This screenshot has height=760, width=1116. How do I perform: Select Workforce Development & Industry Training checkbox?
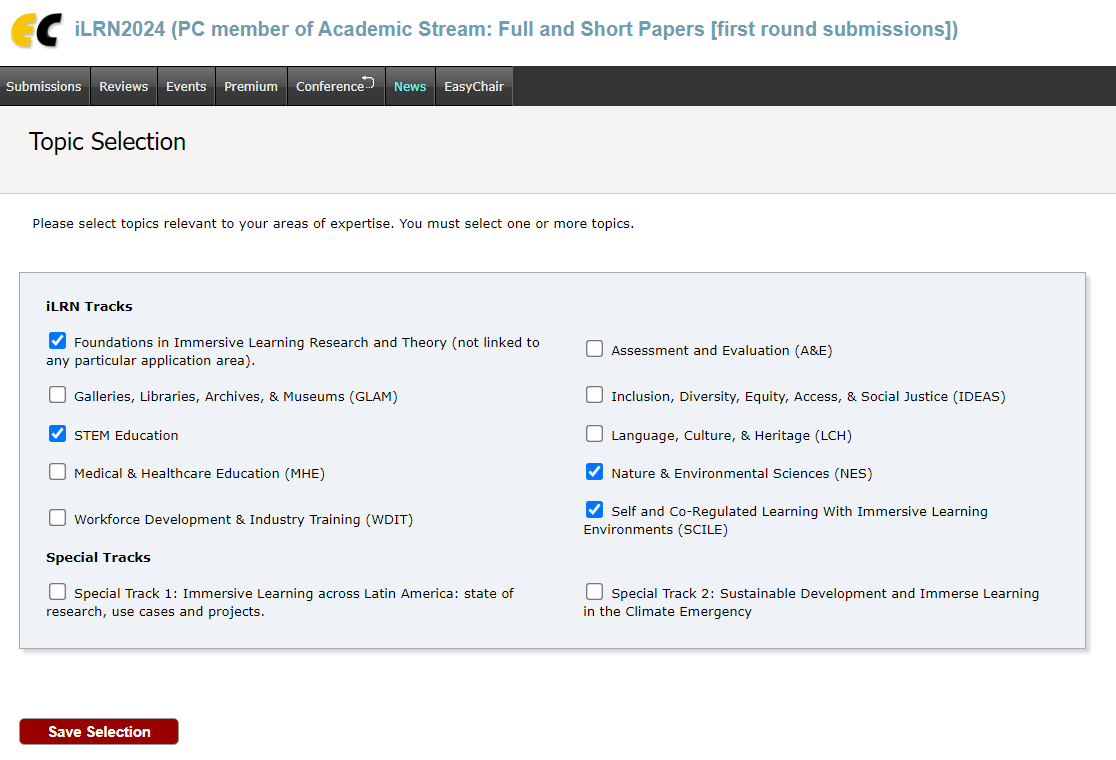(x=58, y=518)
